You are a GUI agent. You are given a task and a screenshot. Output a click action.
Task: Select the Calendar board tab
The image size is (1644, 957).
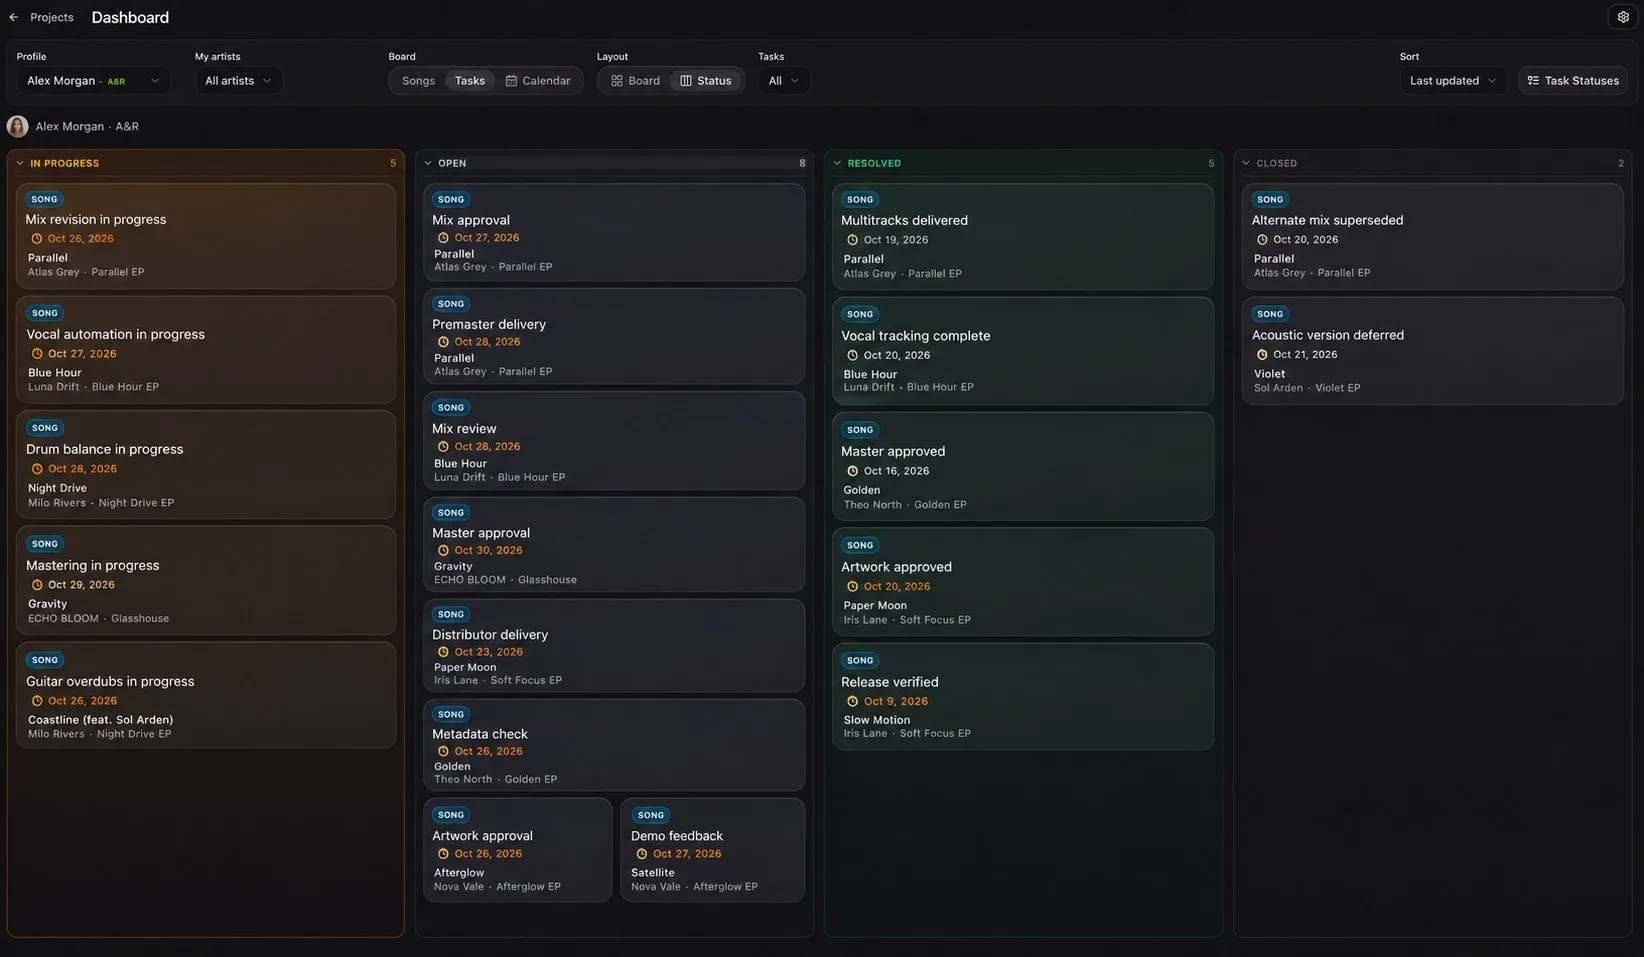(538, 81)
